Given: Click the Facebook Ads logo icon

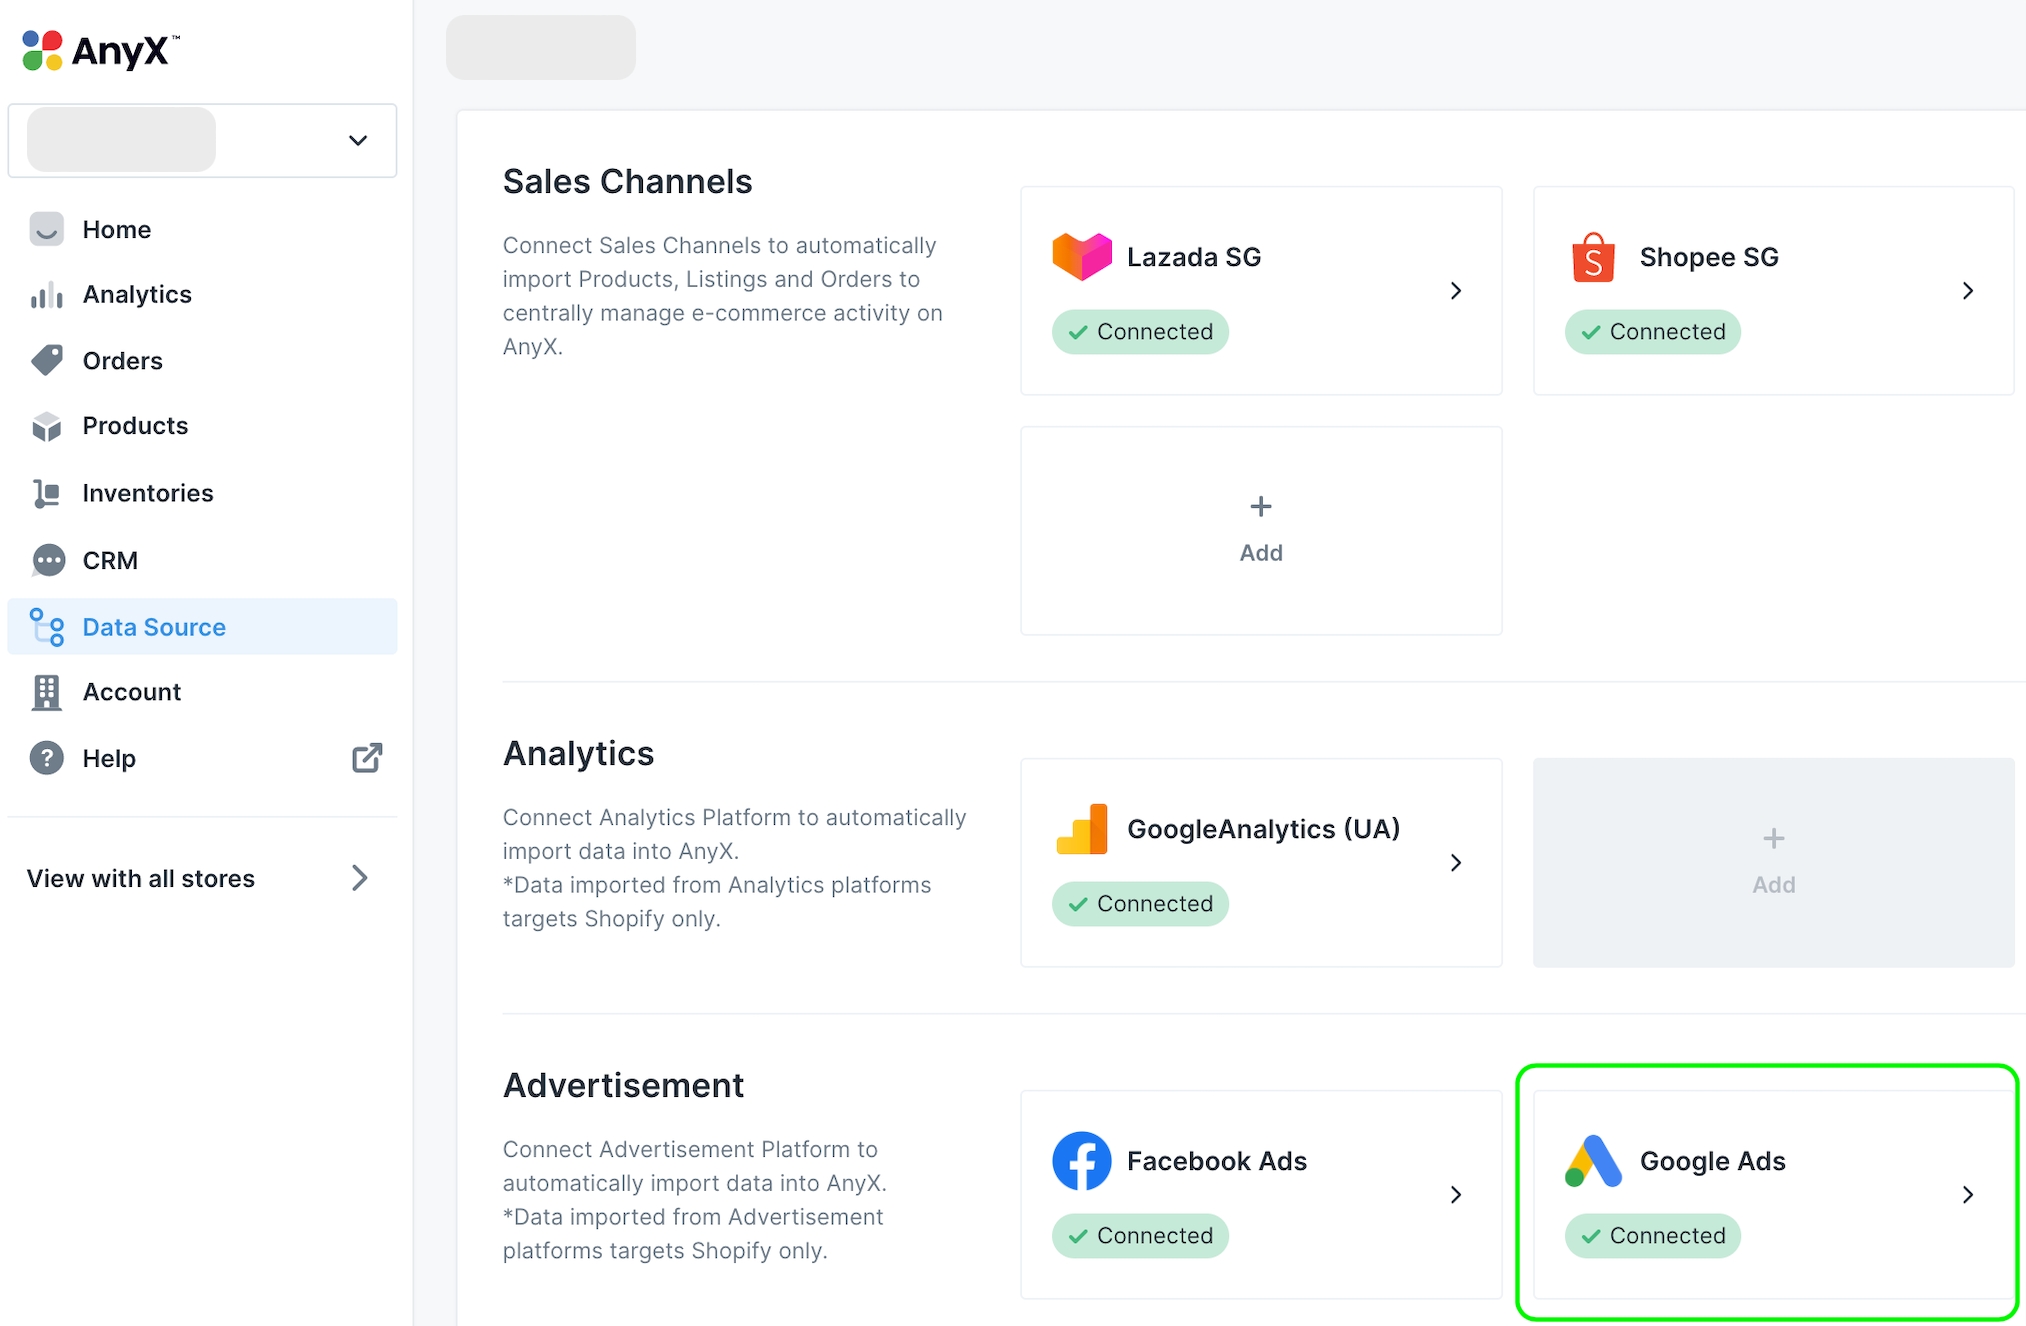Looking at the screenshot, I should (x=1081, y=1161).
